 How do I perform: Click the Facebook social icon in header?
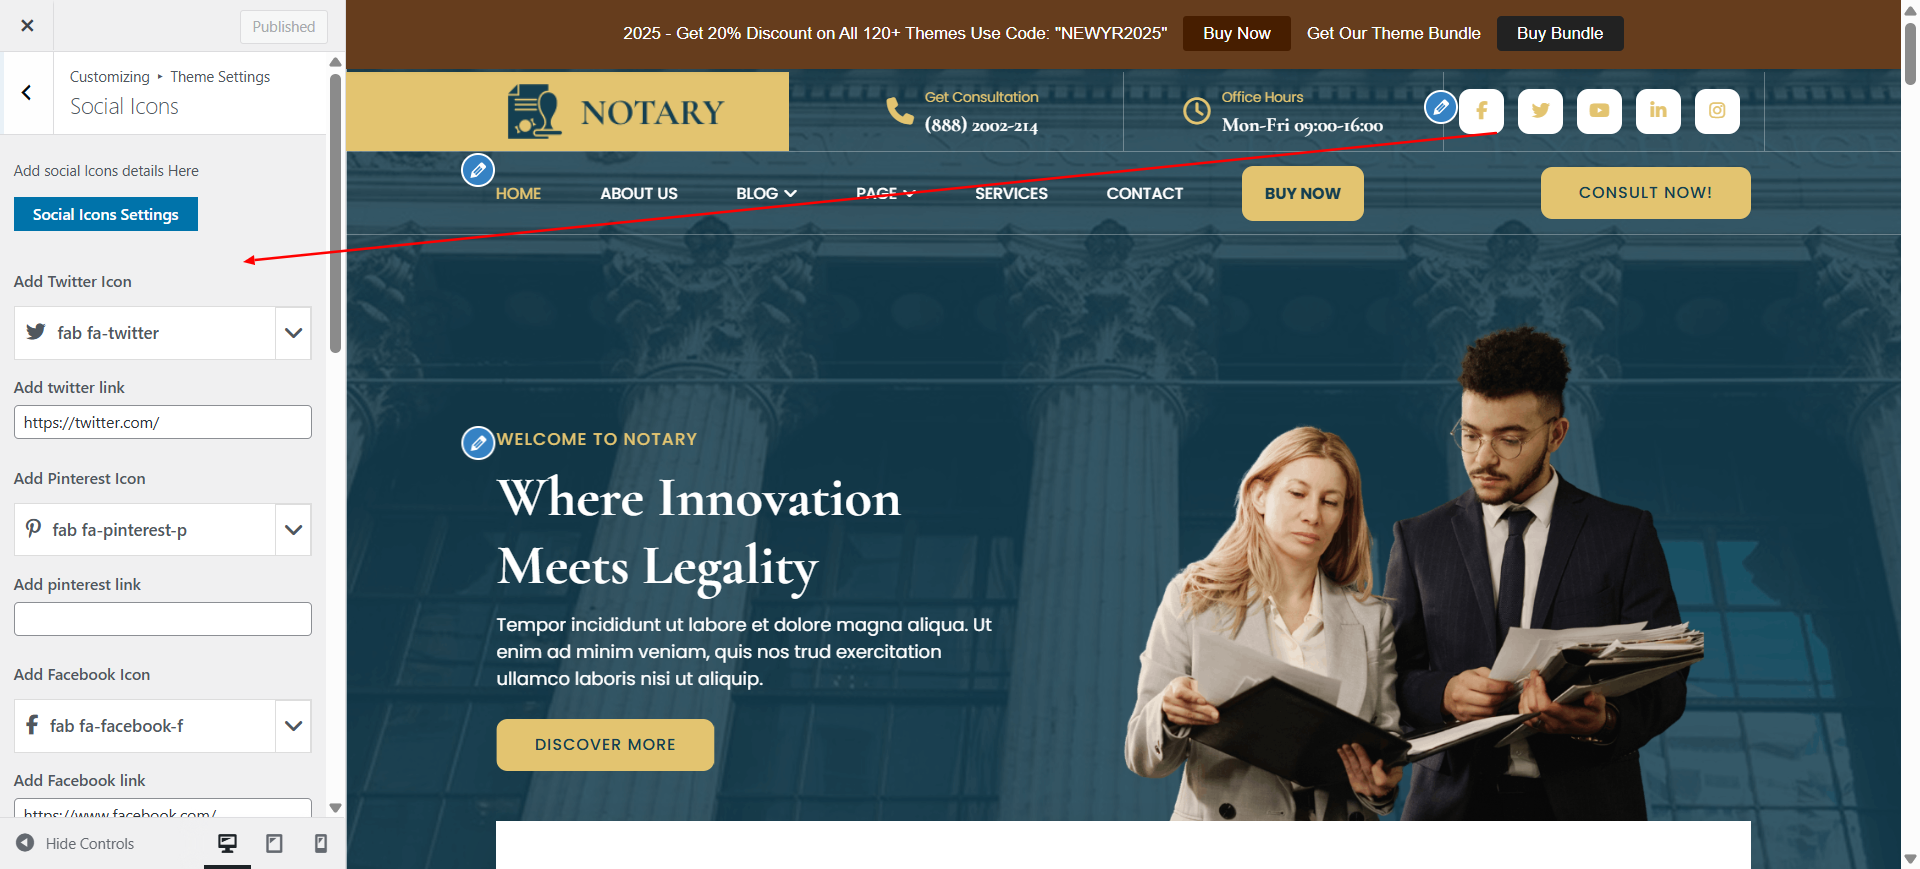point(1481,111)
